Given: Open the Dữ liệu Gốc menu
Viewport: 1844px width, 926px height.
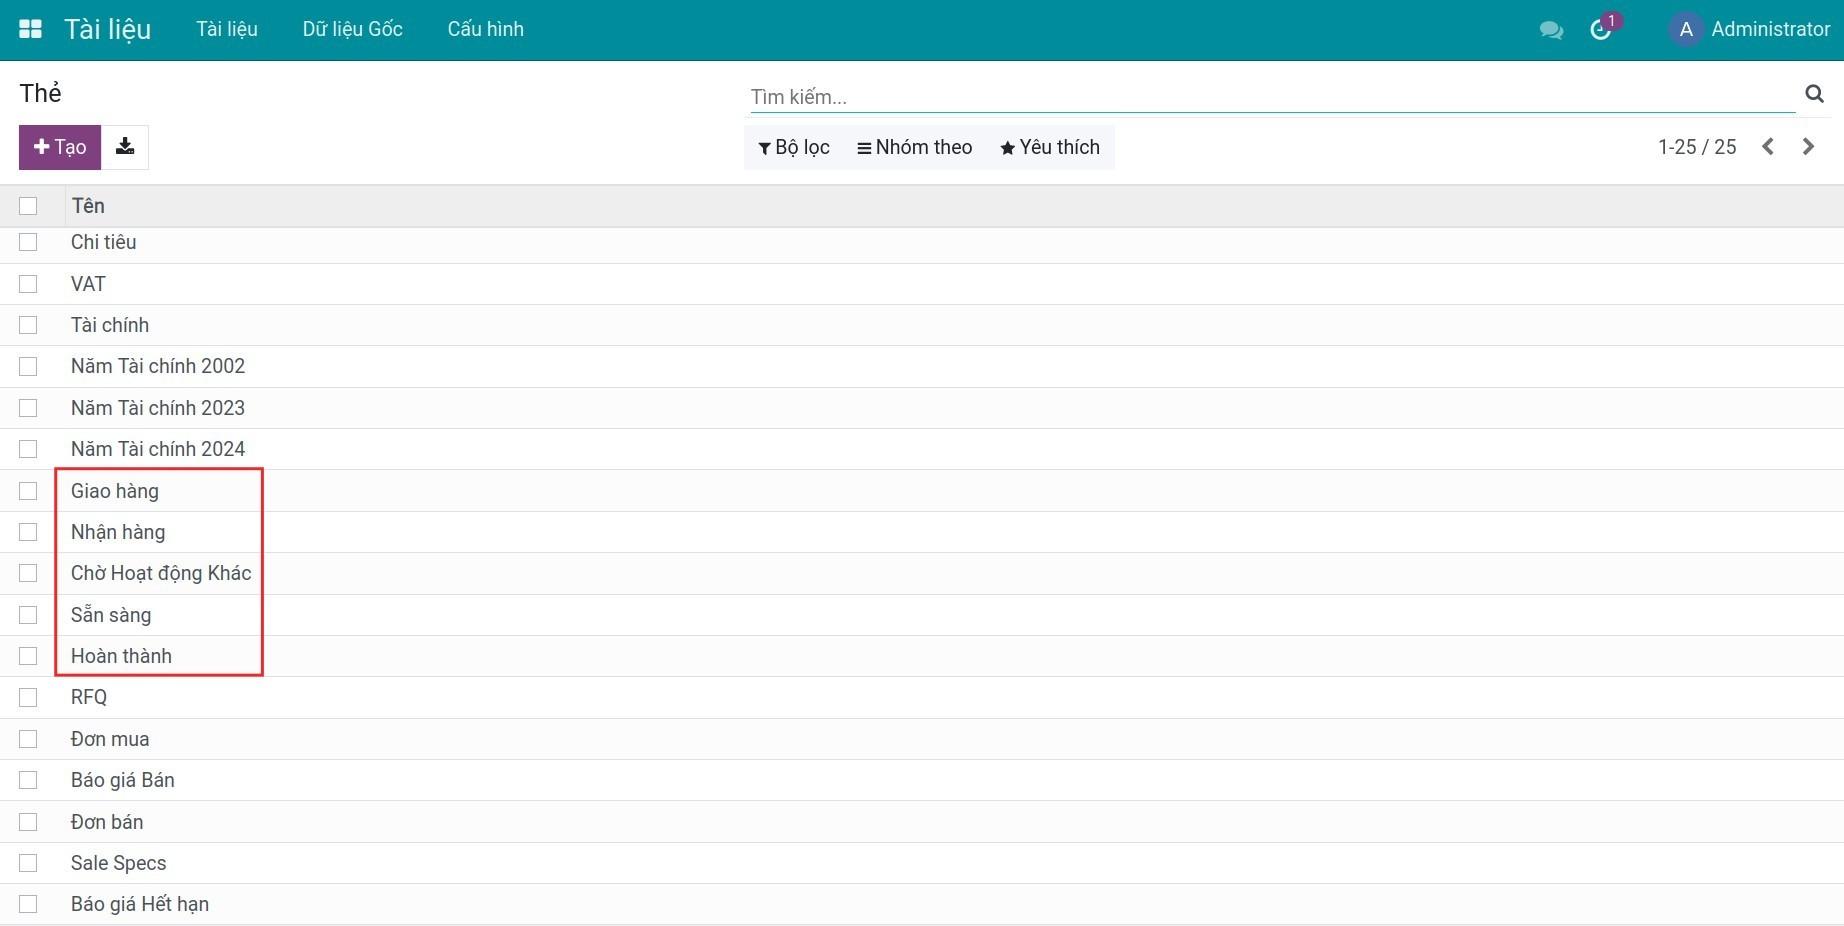Looking at the screenshot, I should pos(352,29).
